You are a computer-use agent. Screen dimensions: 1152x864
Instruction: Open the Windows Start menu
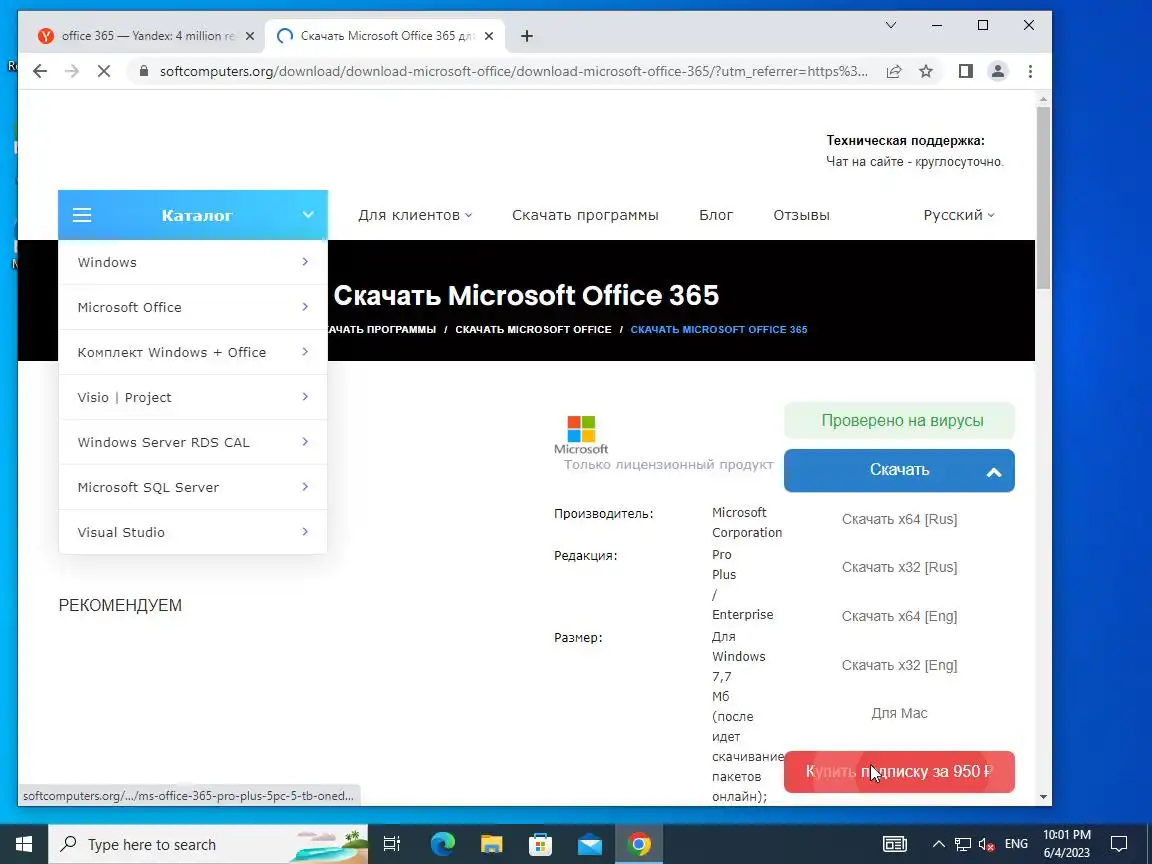[24, 844]
